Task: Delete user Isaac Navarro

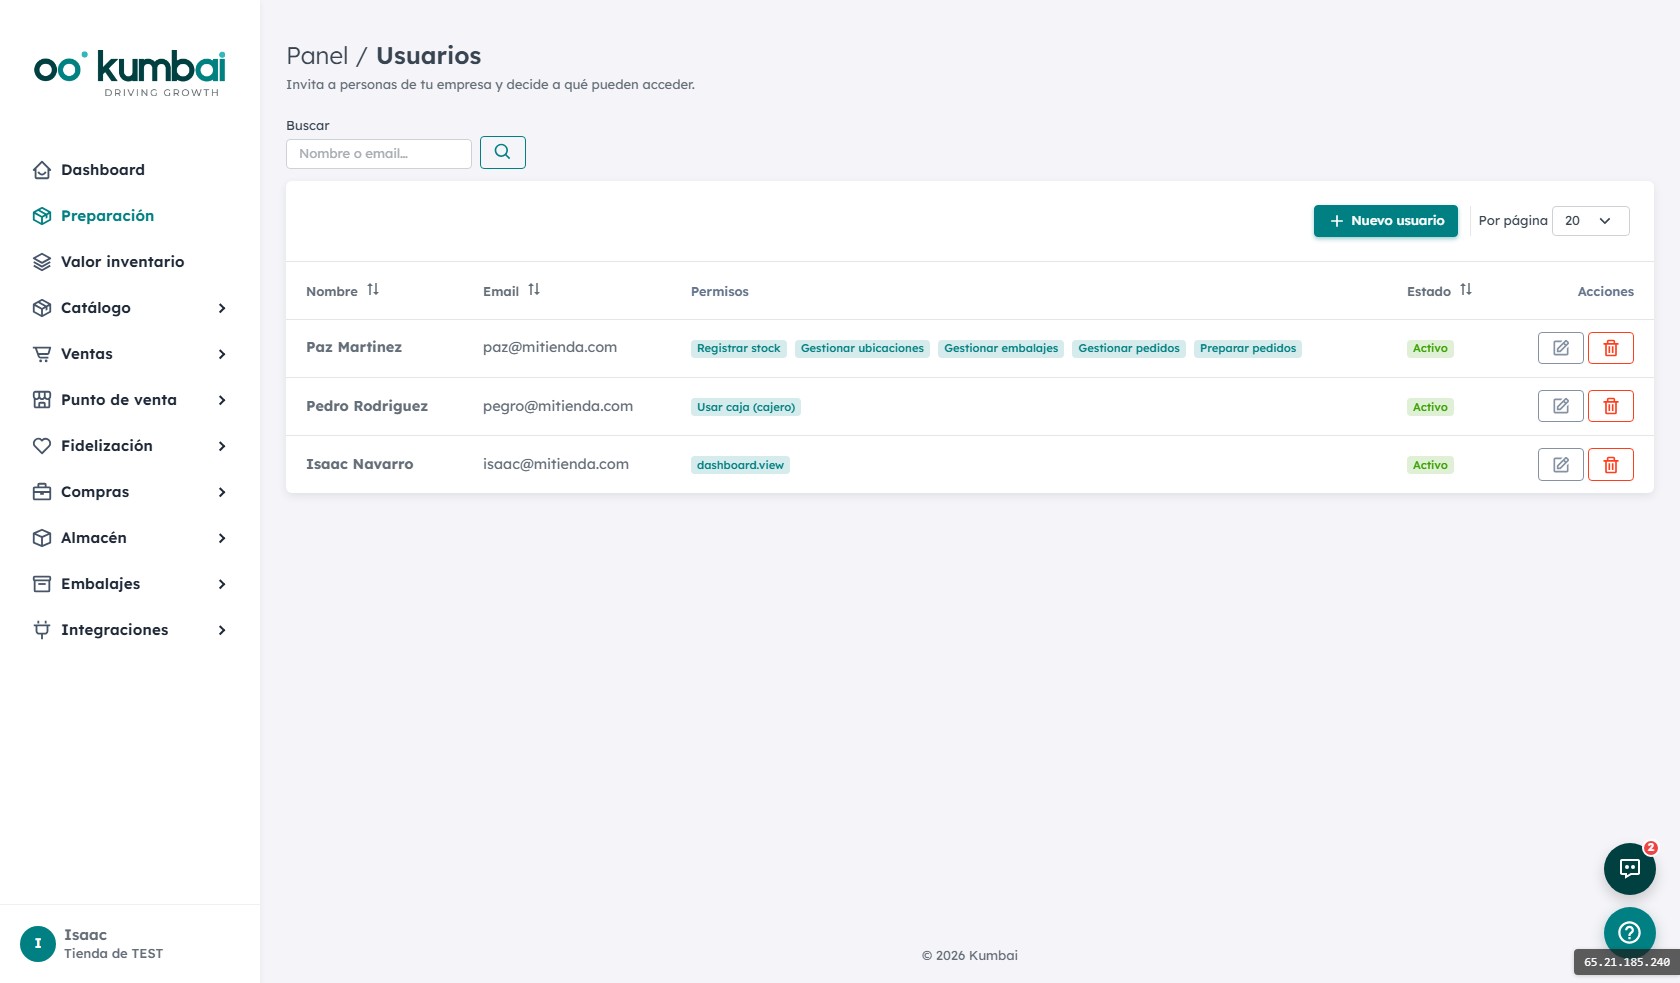Action: pyautogui.click(x=1611, y=464)
